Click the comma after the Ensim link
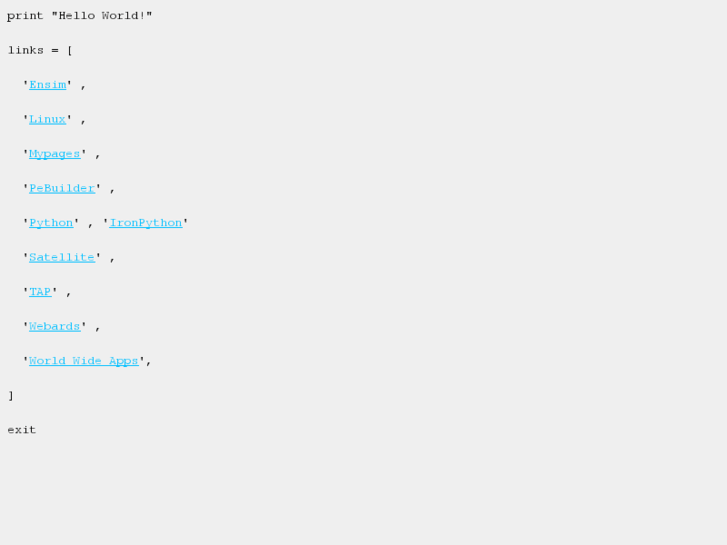The image size is (727, 545). pyautogui.click(x=84, y=87)
